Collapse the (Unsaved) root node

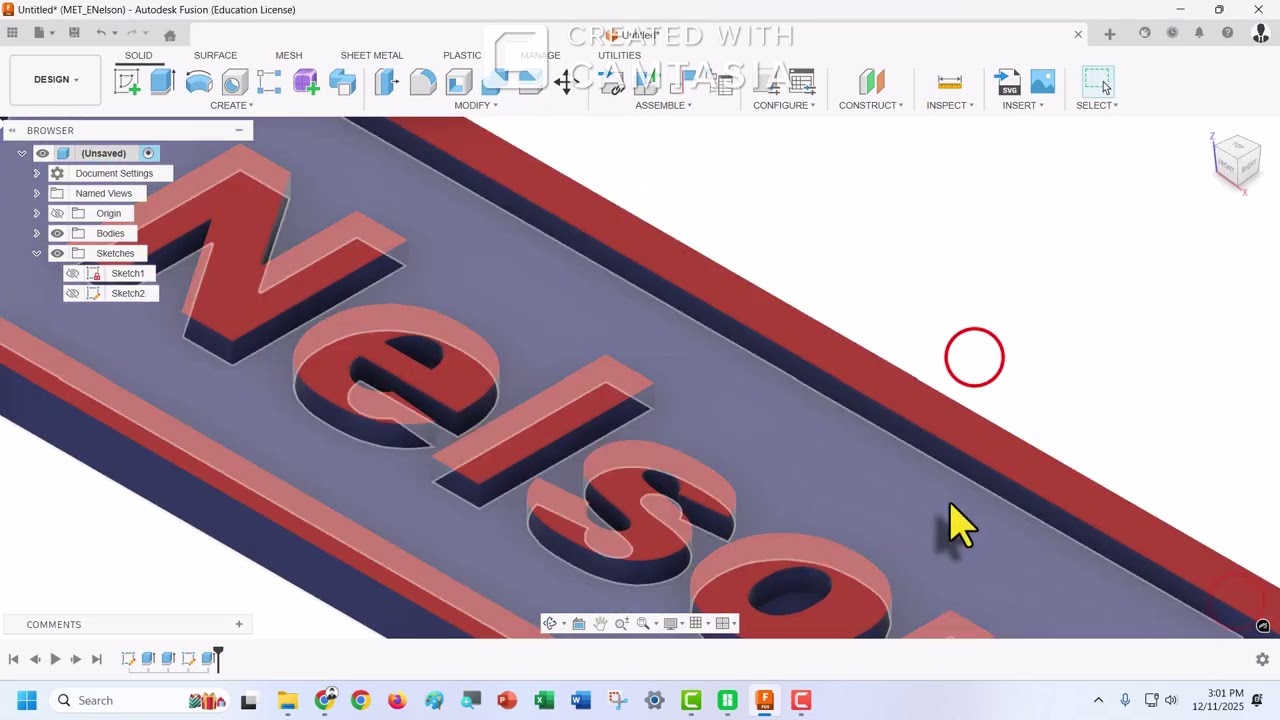[x=22, y=153]
